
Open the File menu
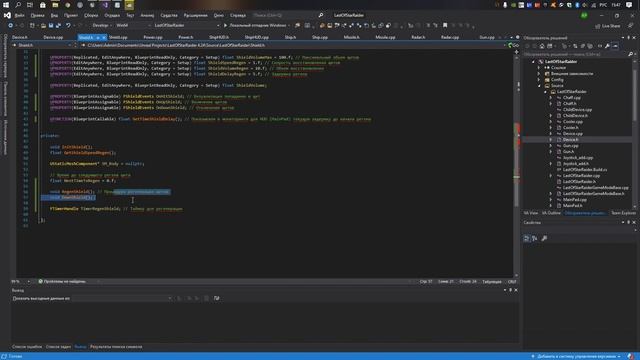[x=19, y=15]
